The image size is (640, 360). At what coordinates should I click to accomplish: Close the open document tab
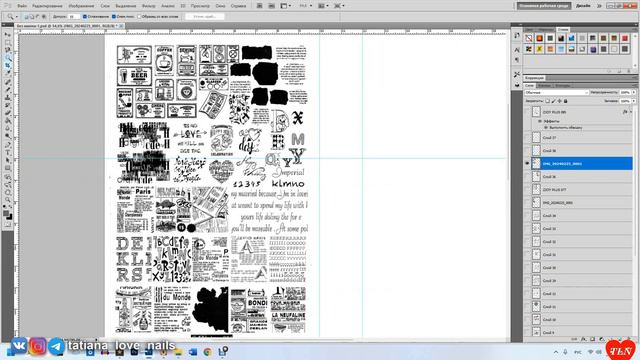120,26
